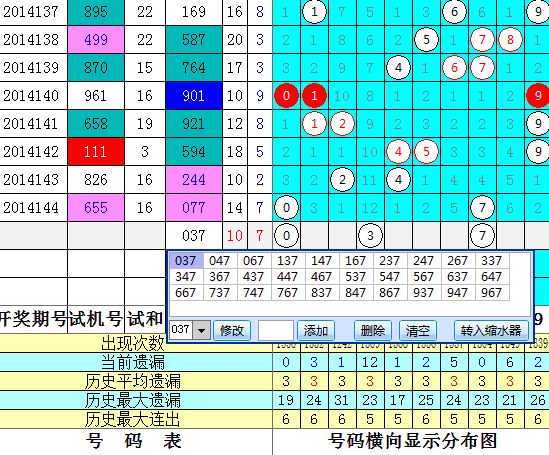Click the 修改 button
Screen dimensions: 549x455
coord(232,330)
